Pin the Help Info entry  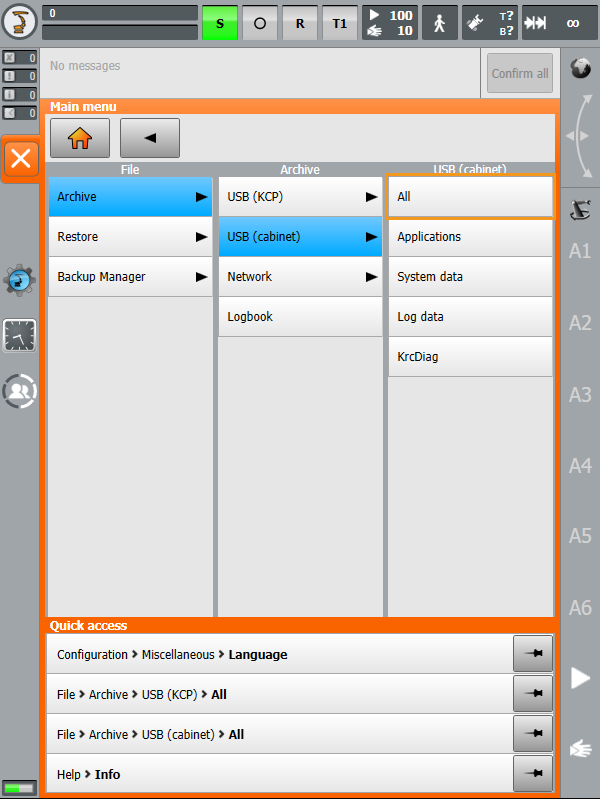coord(533,774)
